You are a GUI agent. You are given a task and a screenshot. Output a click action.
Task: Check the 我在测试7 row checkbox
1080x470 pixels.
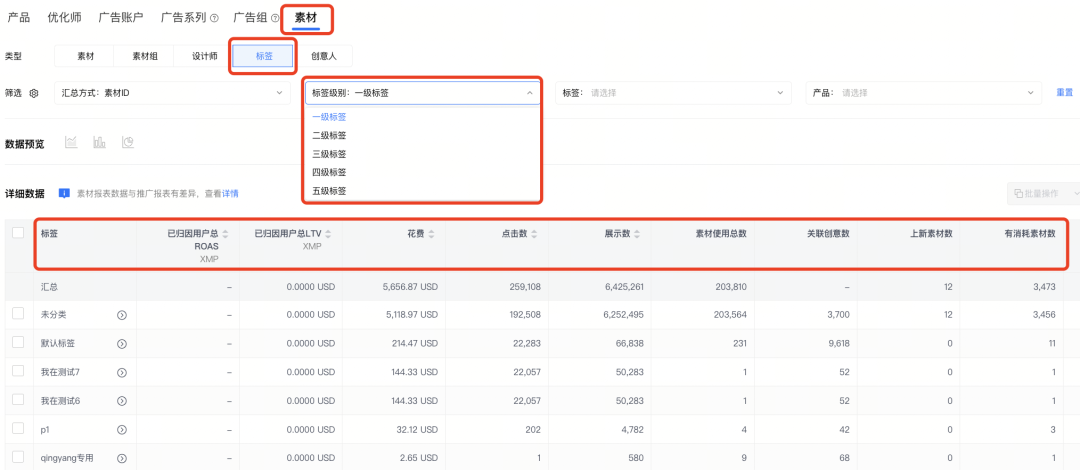pos(19,371)
